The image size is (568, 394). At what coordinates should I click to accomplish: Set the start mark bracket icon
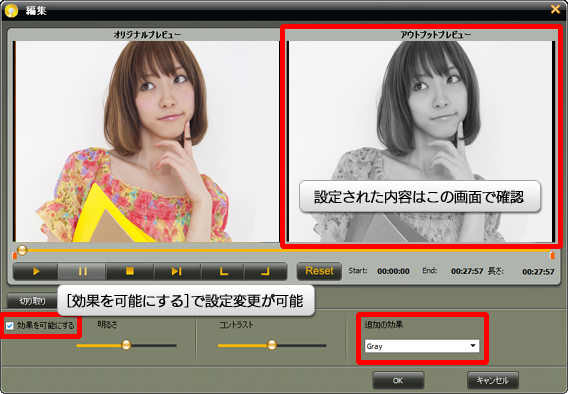[223, 271]
